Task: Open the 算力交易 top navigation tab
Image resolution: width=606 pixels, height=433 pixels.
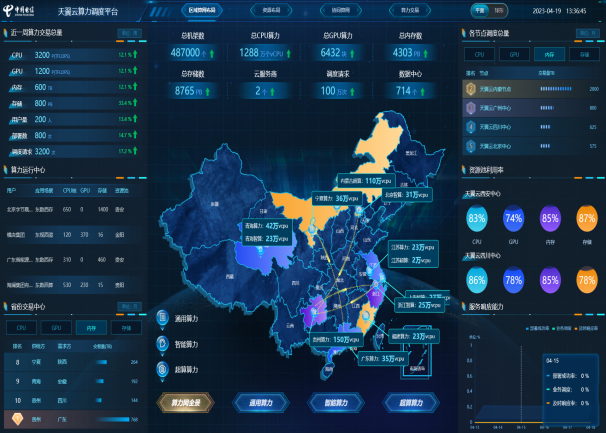Action: (410, 10)
